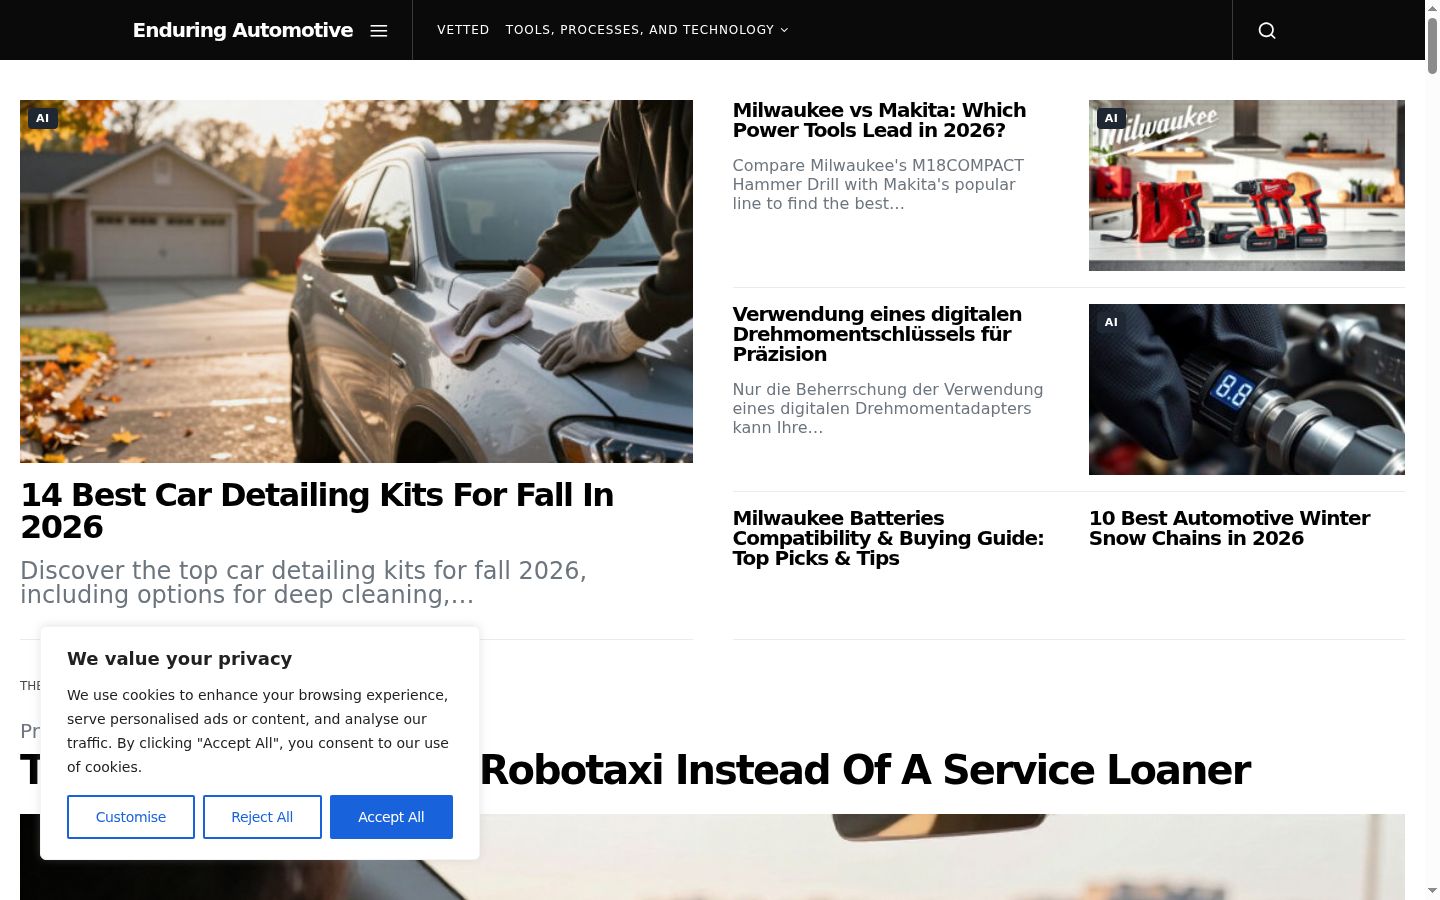Read Milwaukee vs Makita power tools article
1440x900 pixels.
click(879, 120)
